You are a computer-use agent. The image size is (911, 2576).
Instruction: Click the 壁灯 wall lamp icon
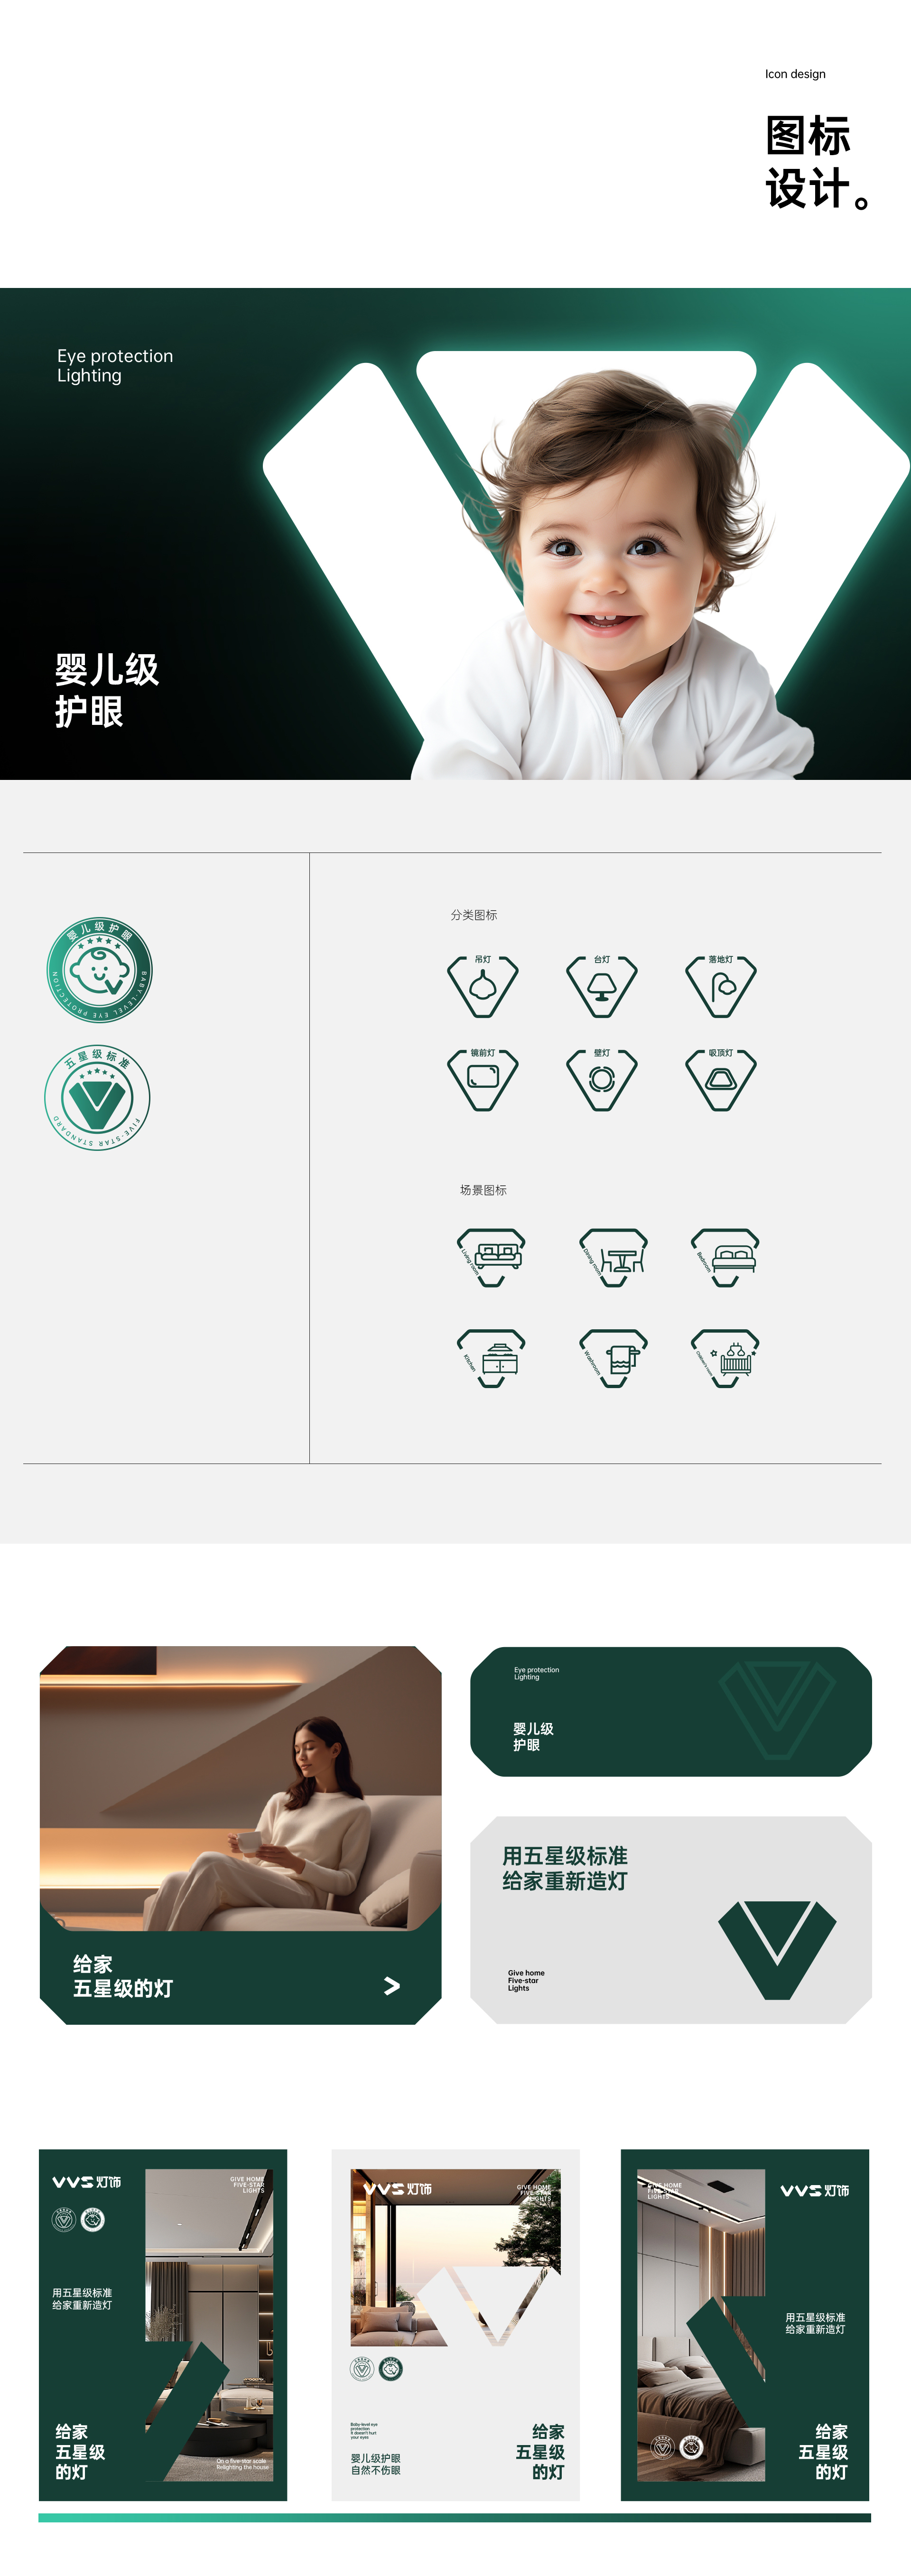(x=602, y=1079)
